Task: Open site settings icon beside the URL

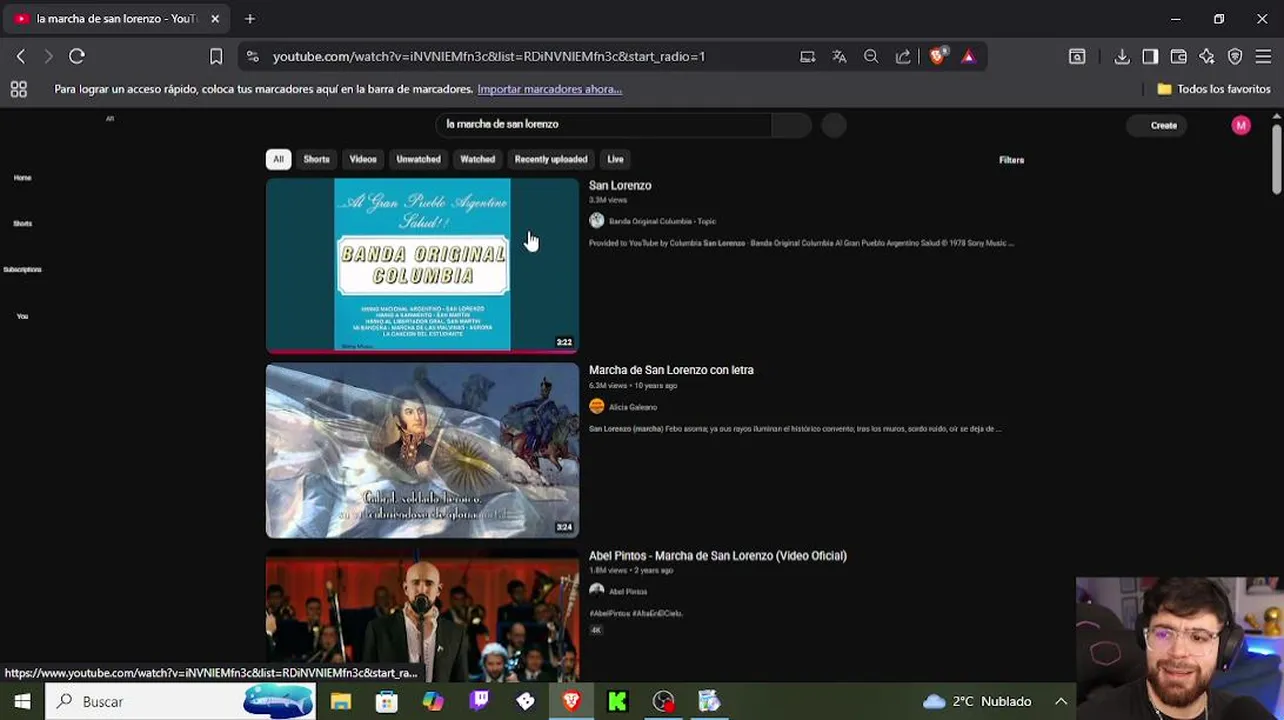Action: point(252,57)
